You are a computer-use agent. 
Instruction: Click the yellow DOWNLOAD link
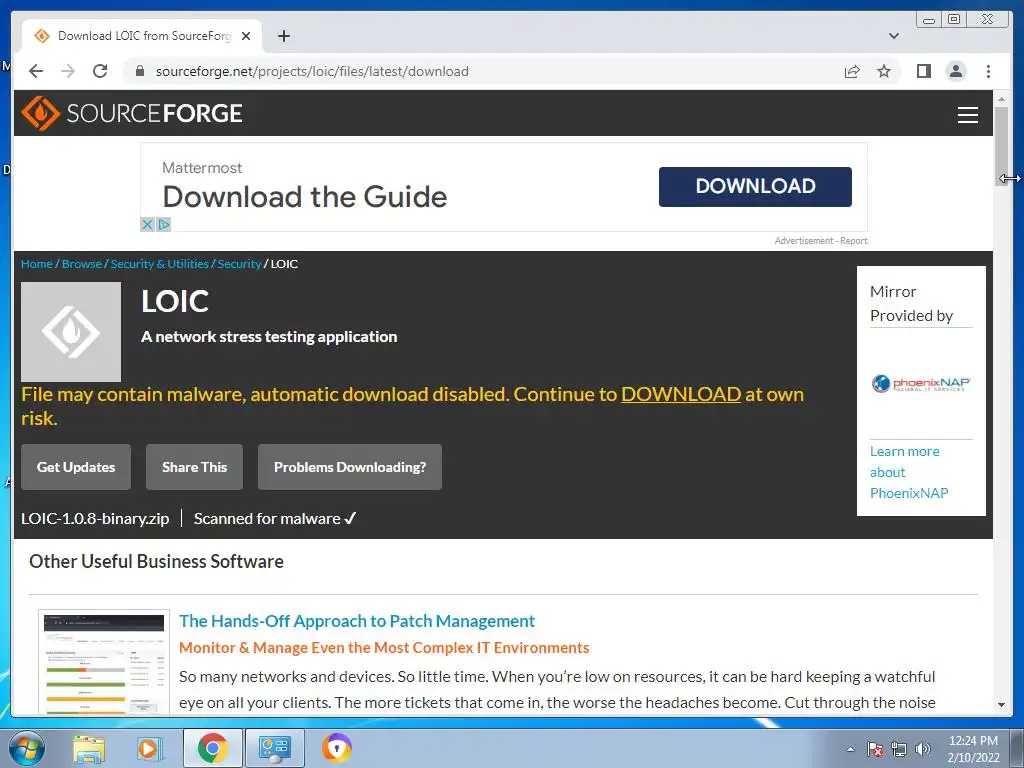pyautogui.click(x=680, y=394)
